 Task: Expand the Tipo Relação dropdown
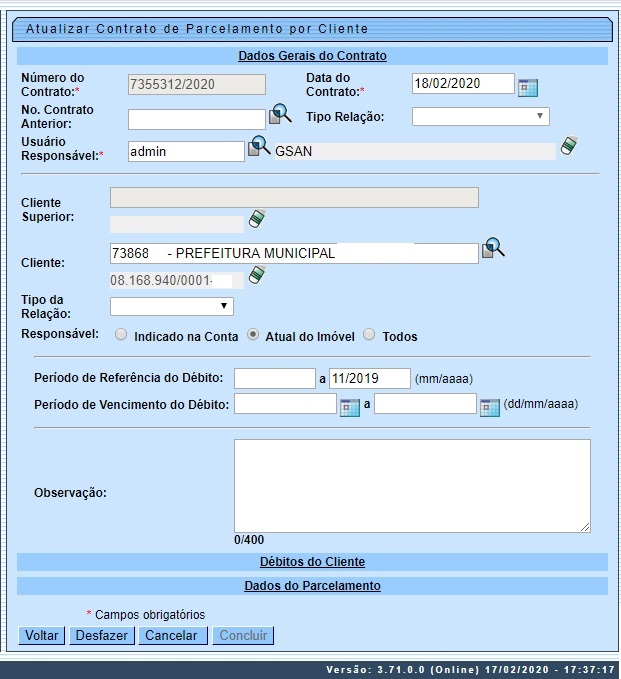480,117
